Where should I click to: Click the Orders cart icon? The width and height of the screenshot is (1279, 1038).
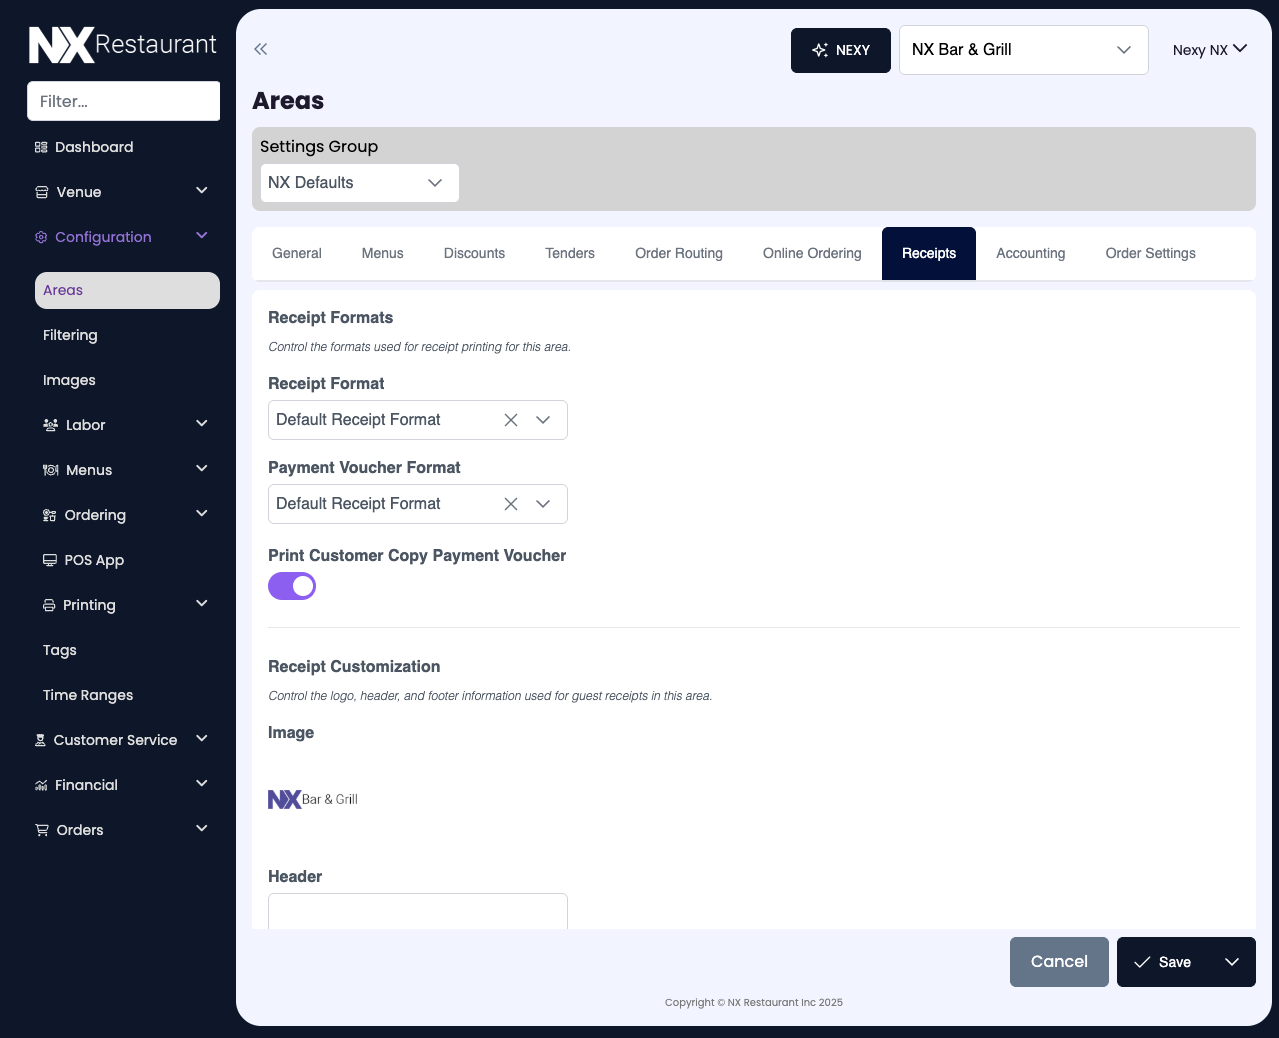42,830
